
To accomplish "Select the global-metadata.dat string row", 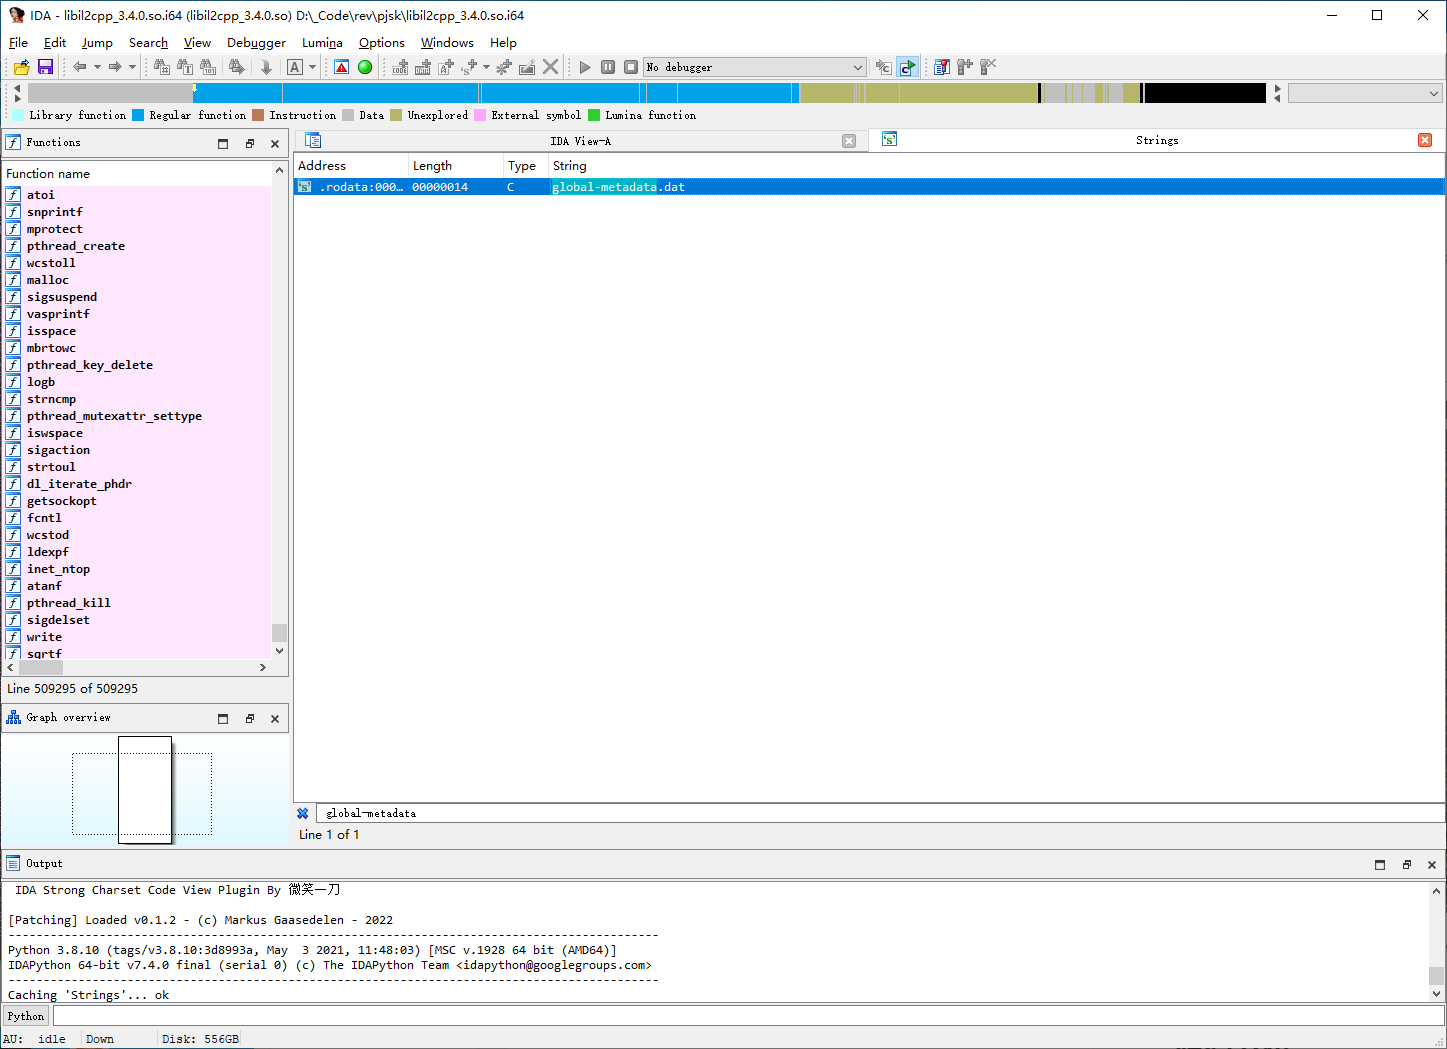I will [x=618, y=187].
